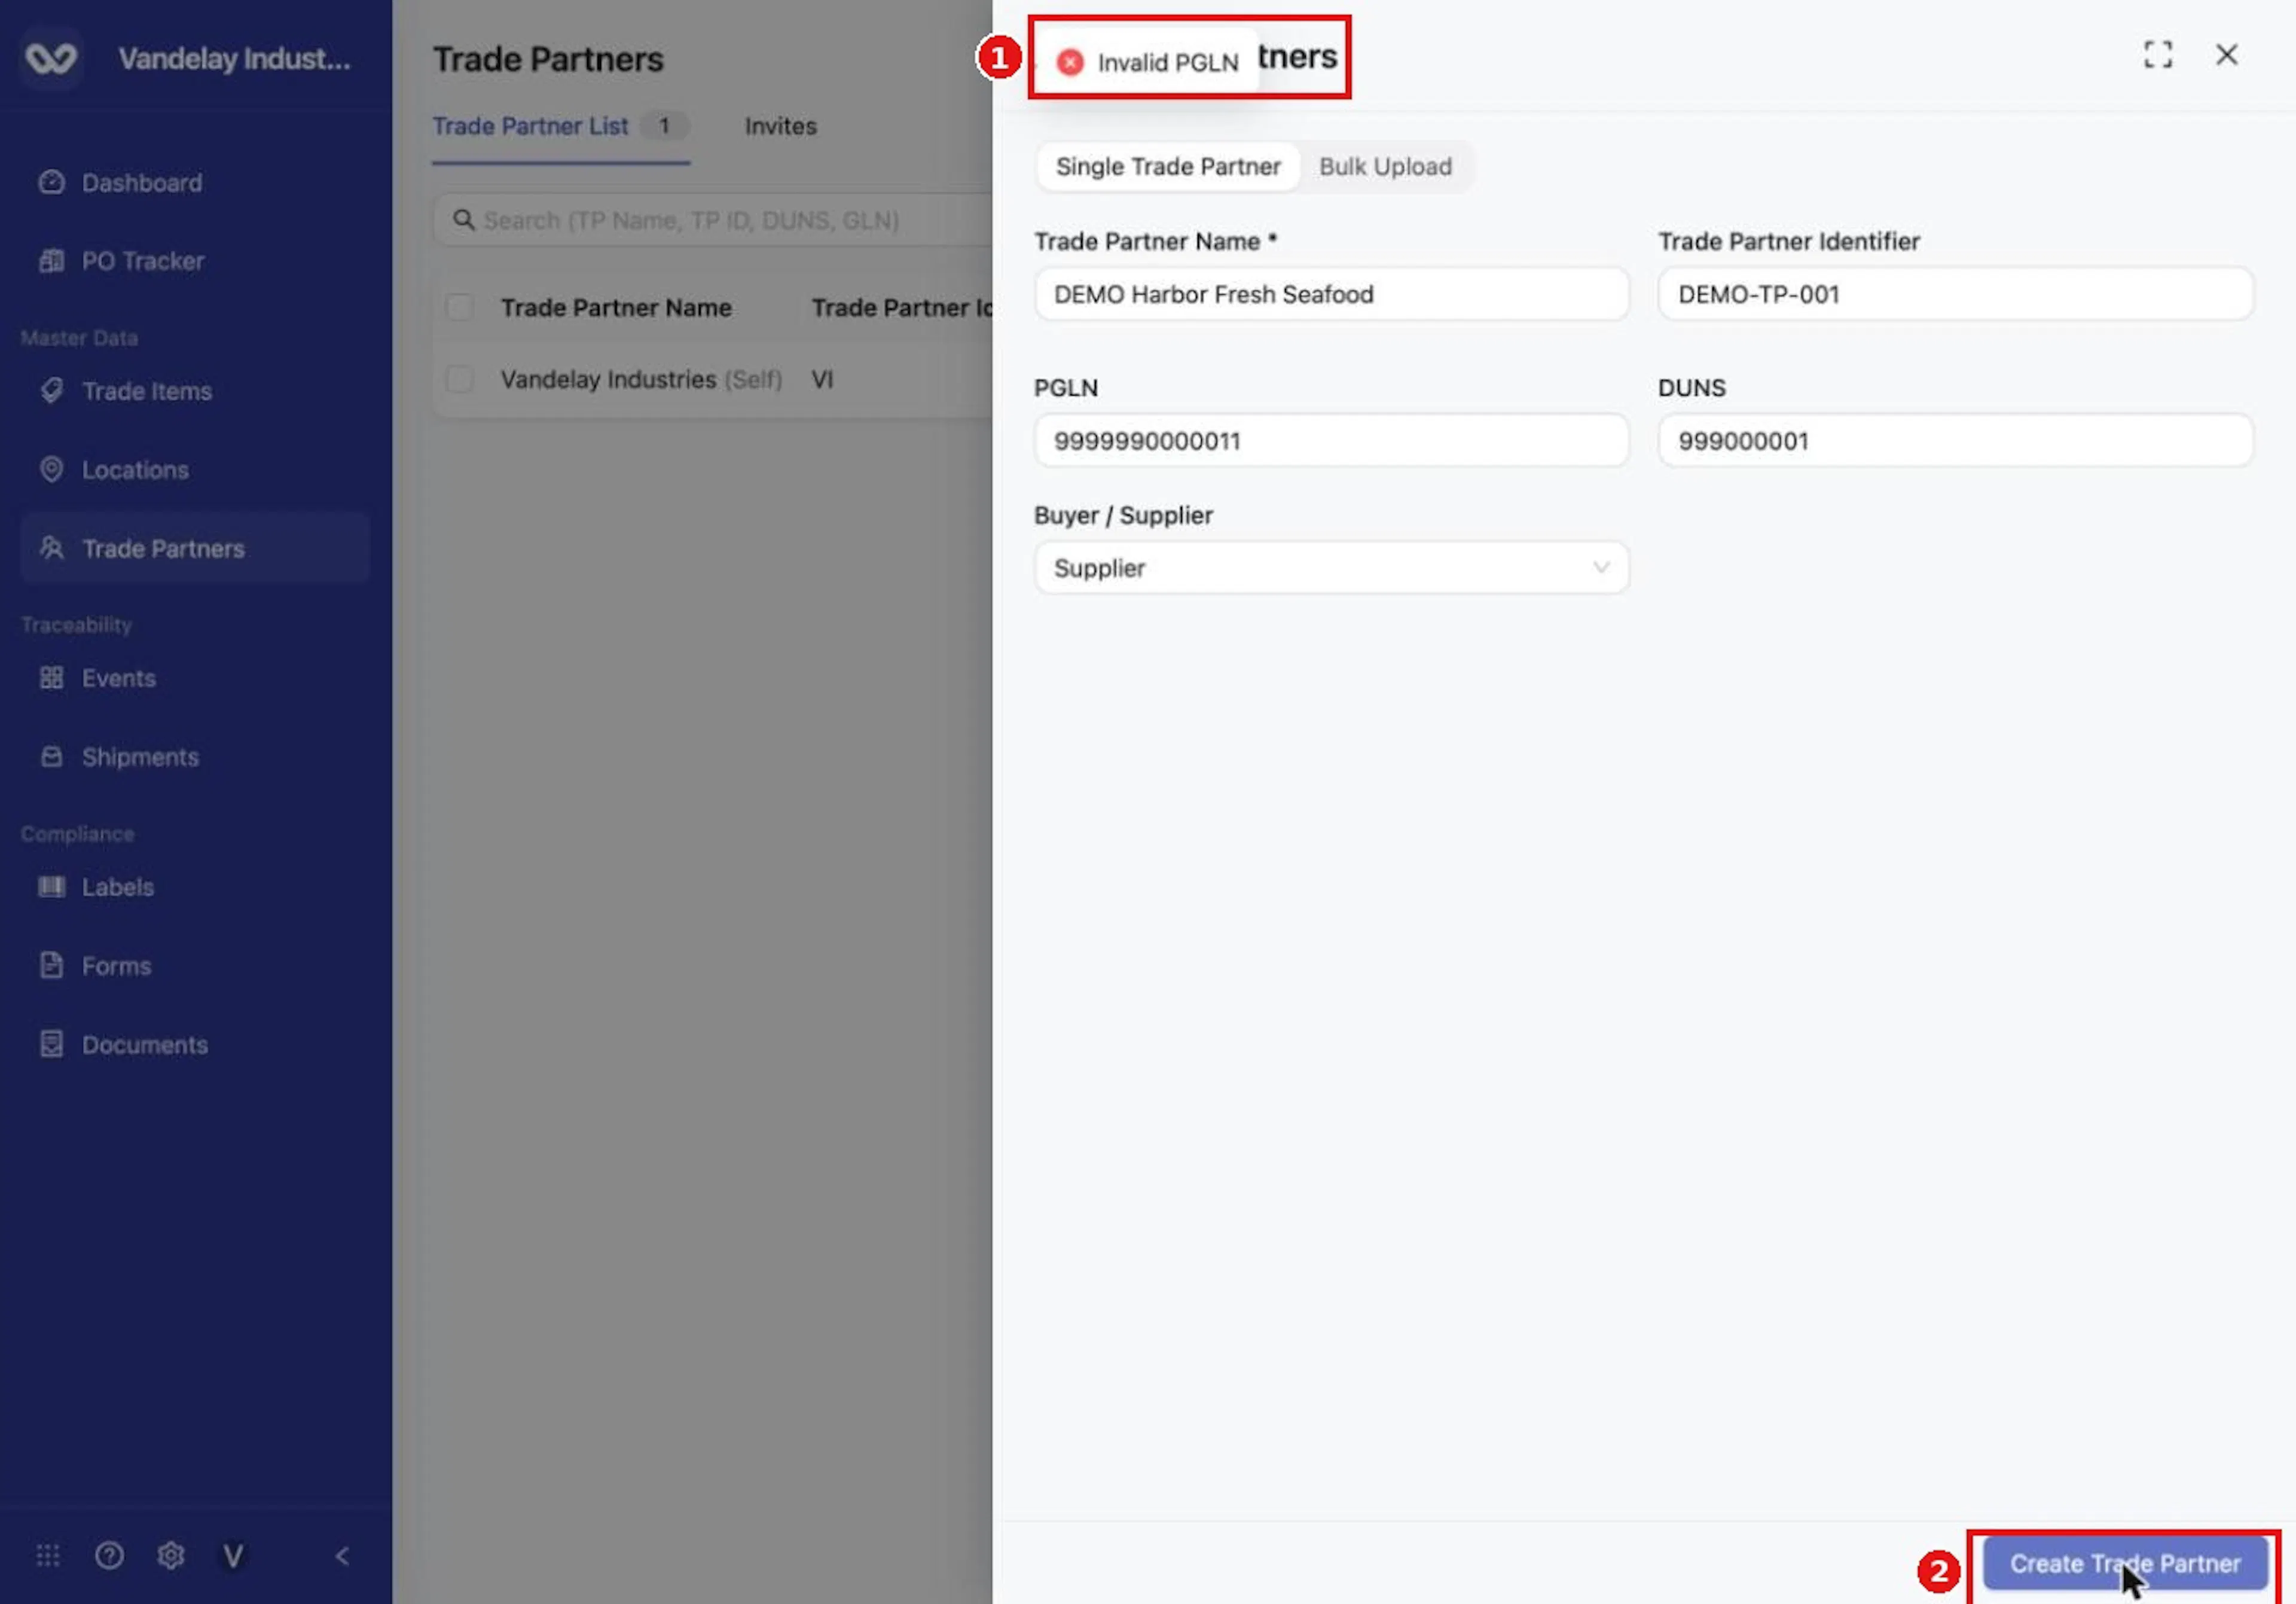Open the help question mark icon
This screenshot has height=1604, width=2296.
click(x=109, y=1555)
